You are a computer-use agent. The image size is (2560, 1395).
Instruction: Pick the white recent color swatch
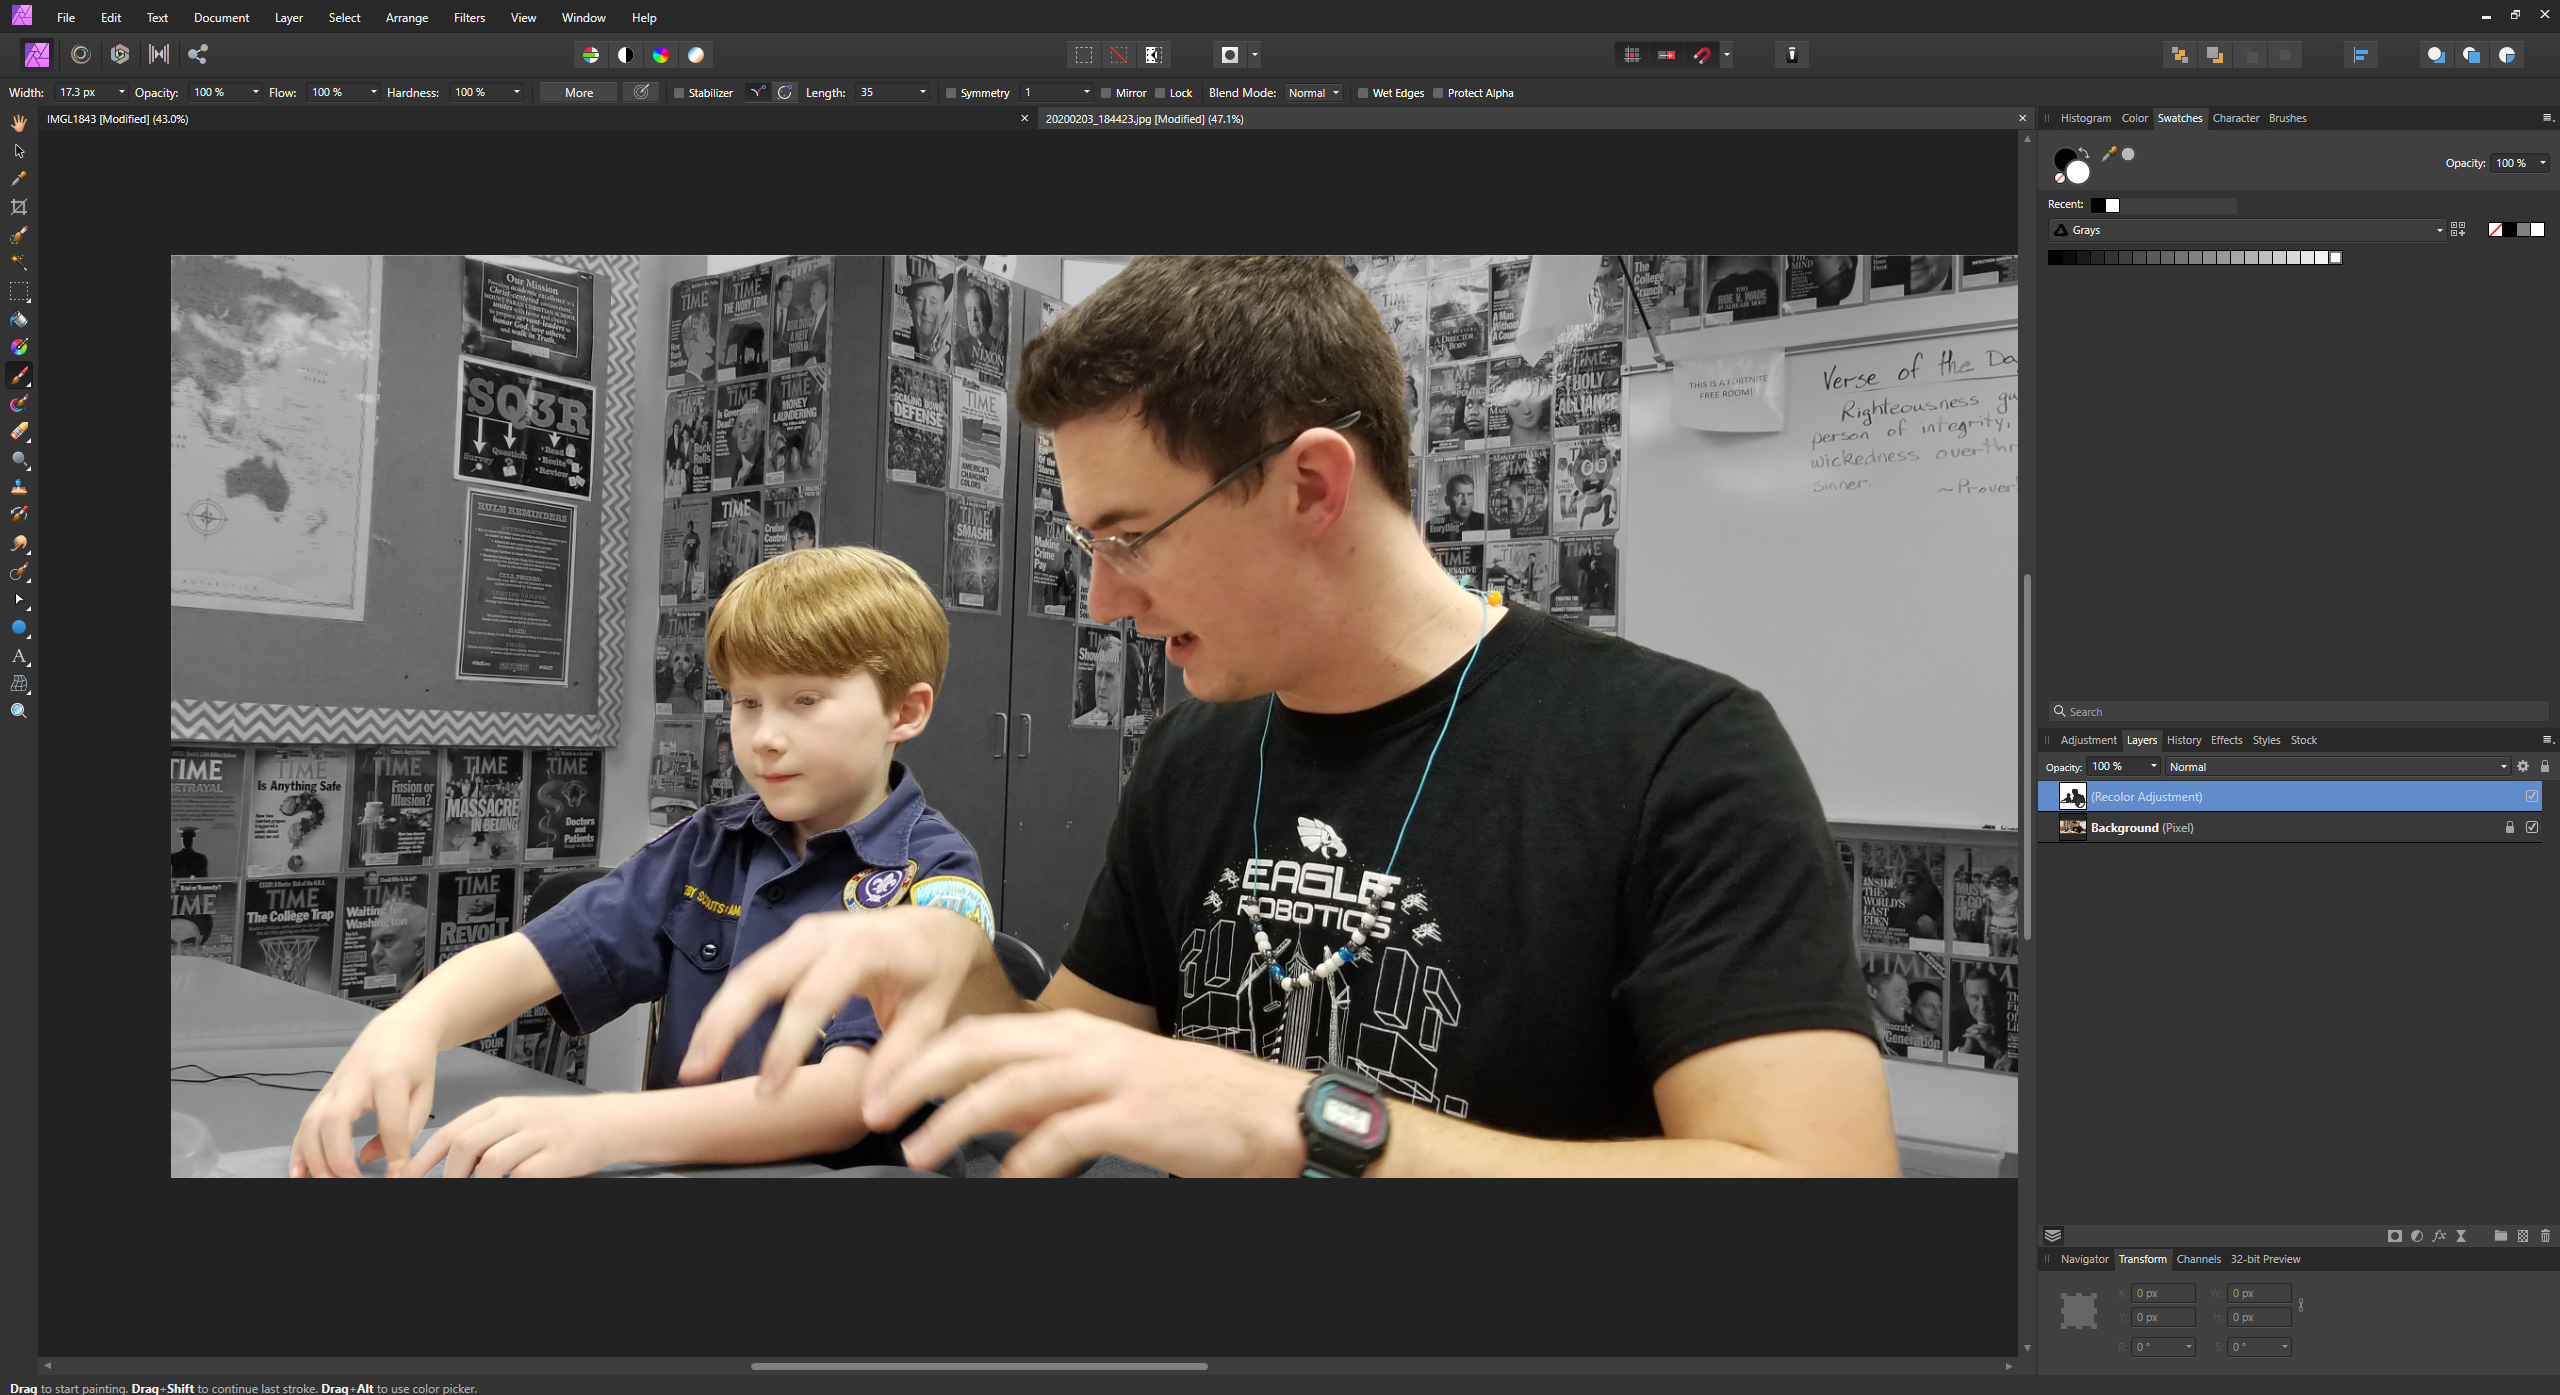pyautogui.click(x=2112, y=205)
